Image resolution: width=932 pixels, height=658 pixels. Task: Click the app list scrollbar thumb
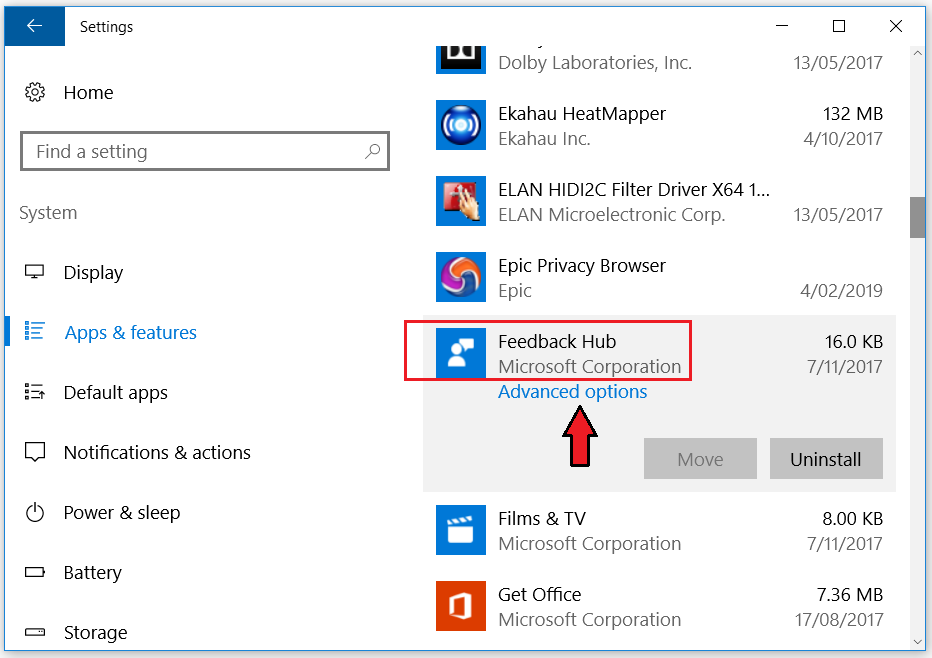(x=917, y=218)
